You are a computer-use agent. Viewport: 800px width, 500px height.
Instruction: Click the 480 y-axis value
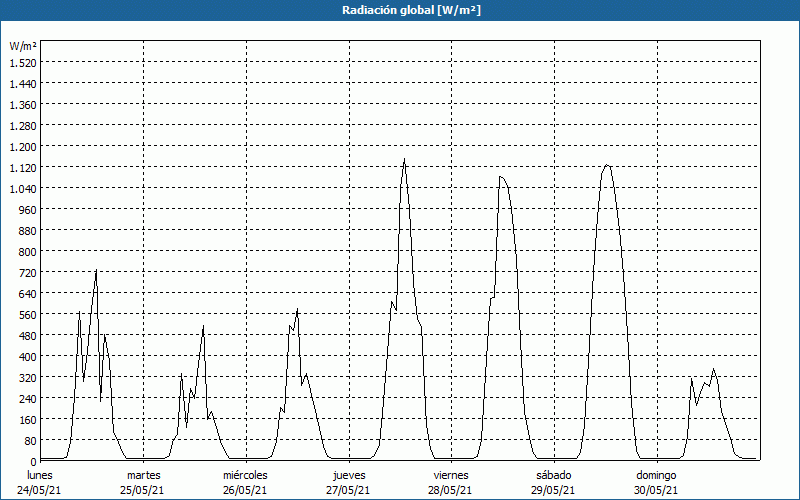(28, 335)
